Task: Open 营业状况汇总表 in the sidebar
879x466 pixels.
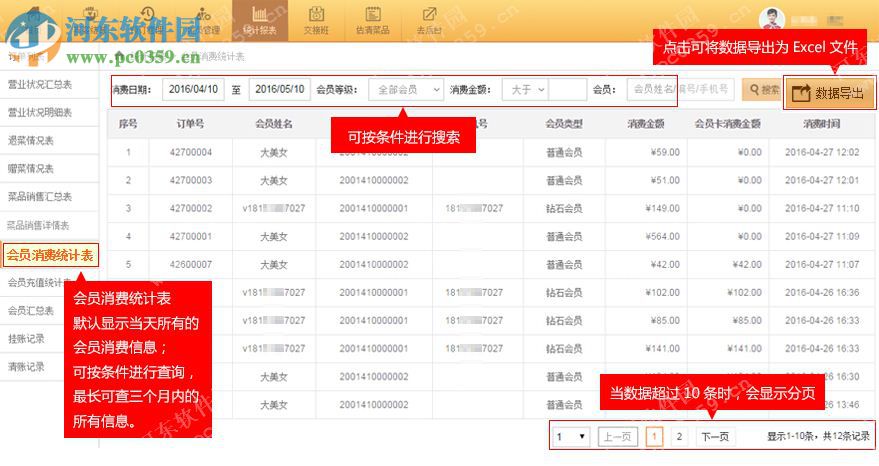Action: (40, 85)
